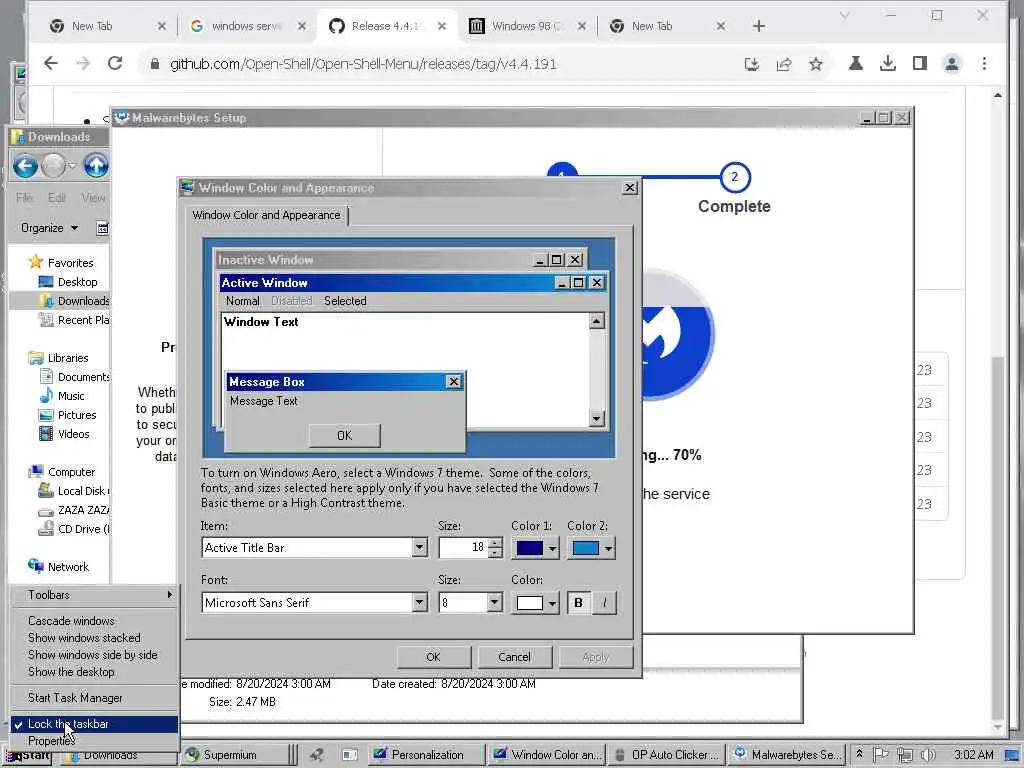This screenshot has height=768, width=1024.
Task: Switch to the Personalization taskbar button
Action: [427, 754]
